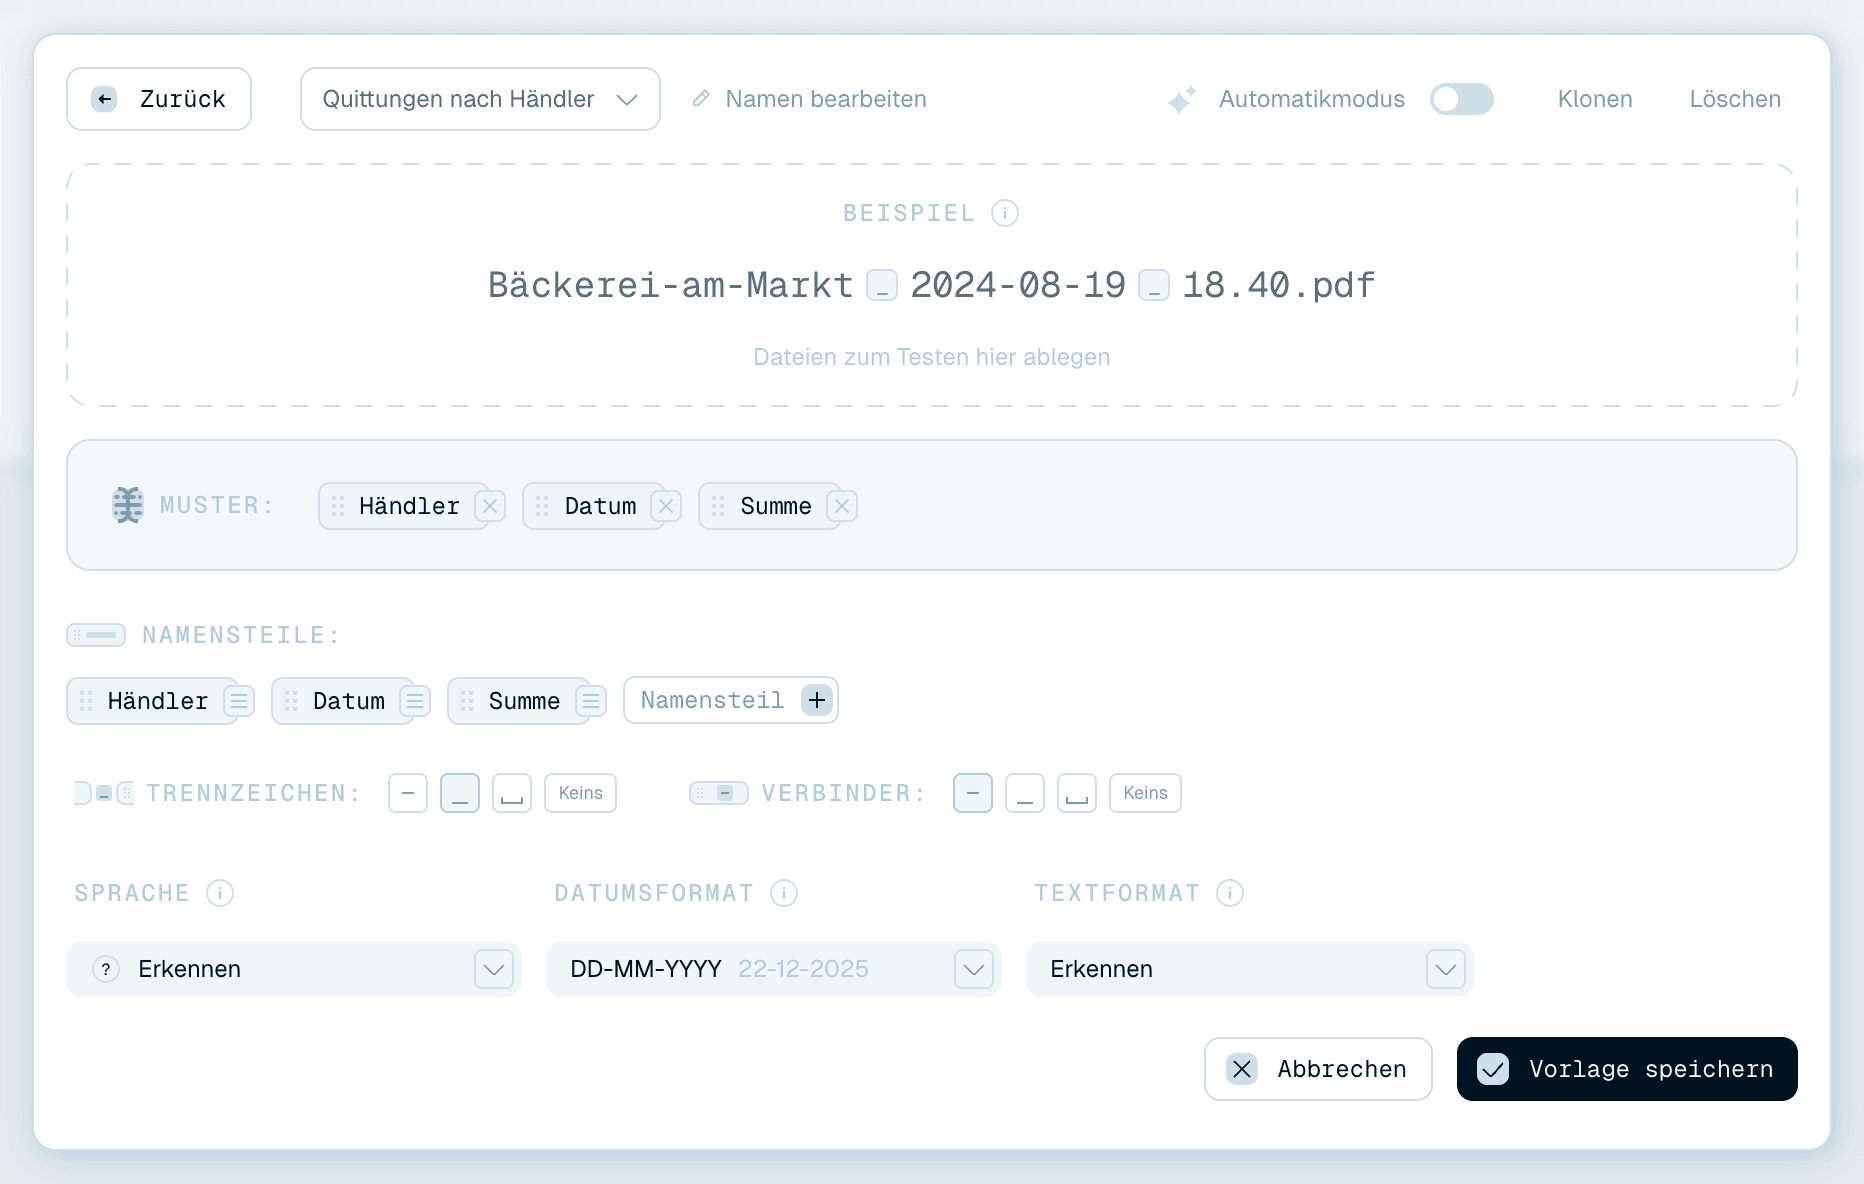1864x1184 pixels.
Task: Click the underscore separator after Bäckerei-am-Markt in example
Action: coord(882,286)
